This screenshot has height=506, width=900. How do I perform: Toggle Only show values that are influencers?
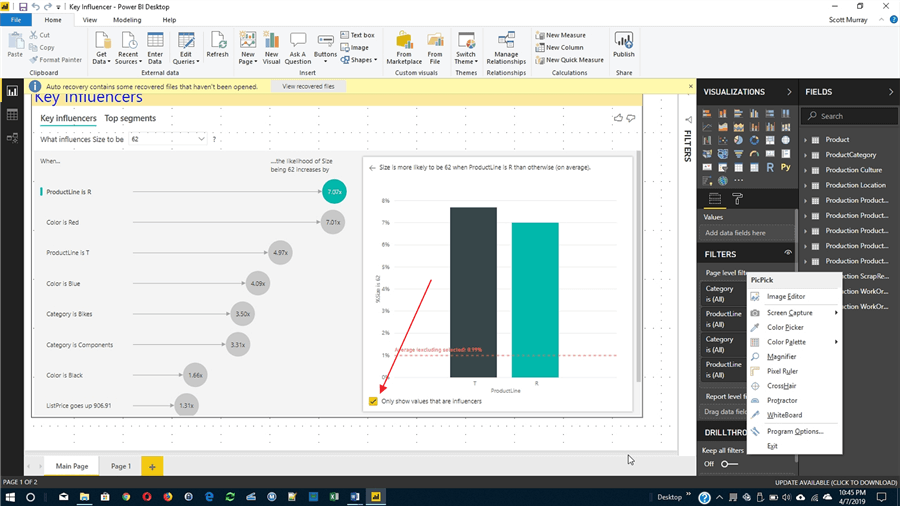tap(373, 401)
